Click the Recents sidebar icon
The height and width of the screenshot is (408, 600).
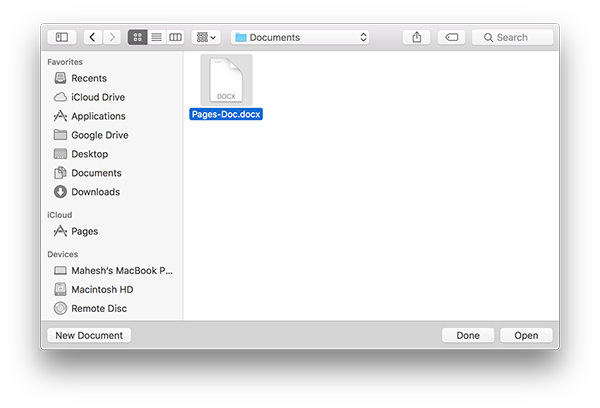60,78
